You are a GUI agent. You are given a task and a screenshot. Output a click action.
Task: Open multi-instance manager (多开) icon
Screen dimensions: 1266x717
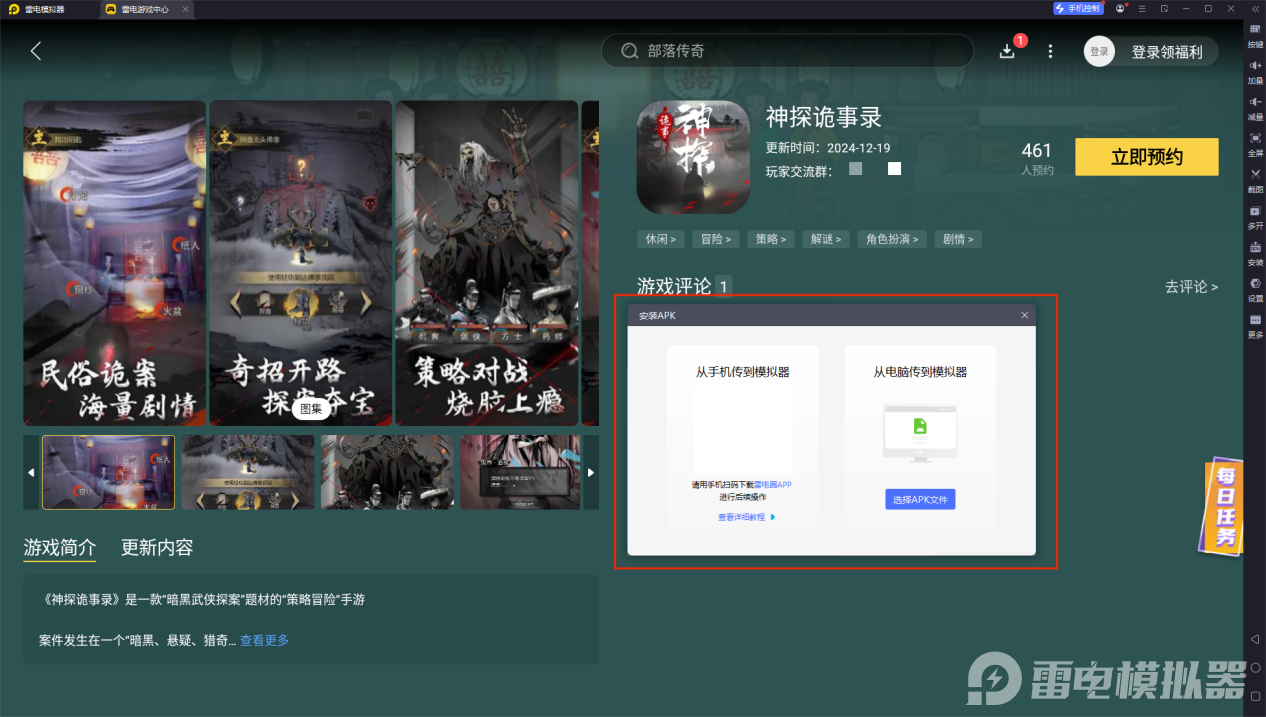1256,218
